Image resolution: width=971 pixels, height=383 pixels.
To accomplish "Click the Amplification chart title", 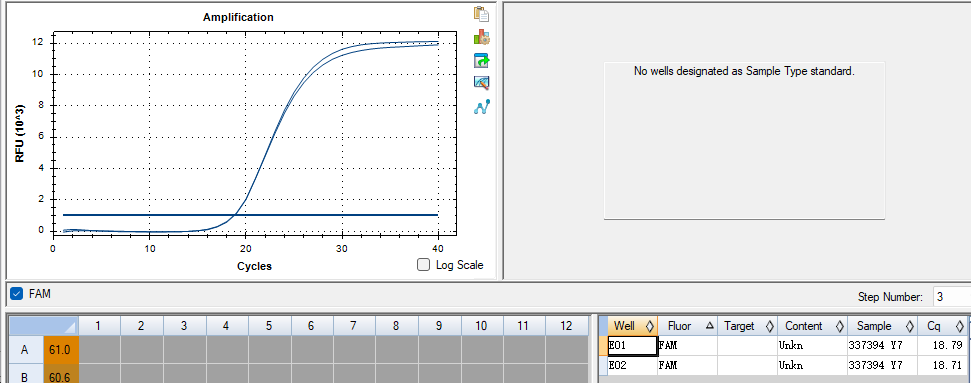I will [238, 17].
